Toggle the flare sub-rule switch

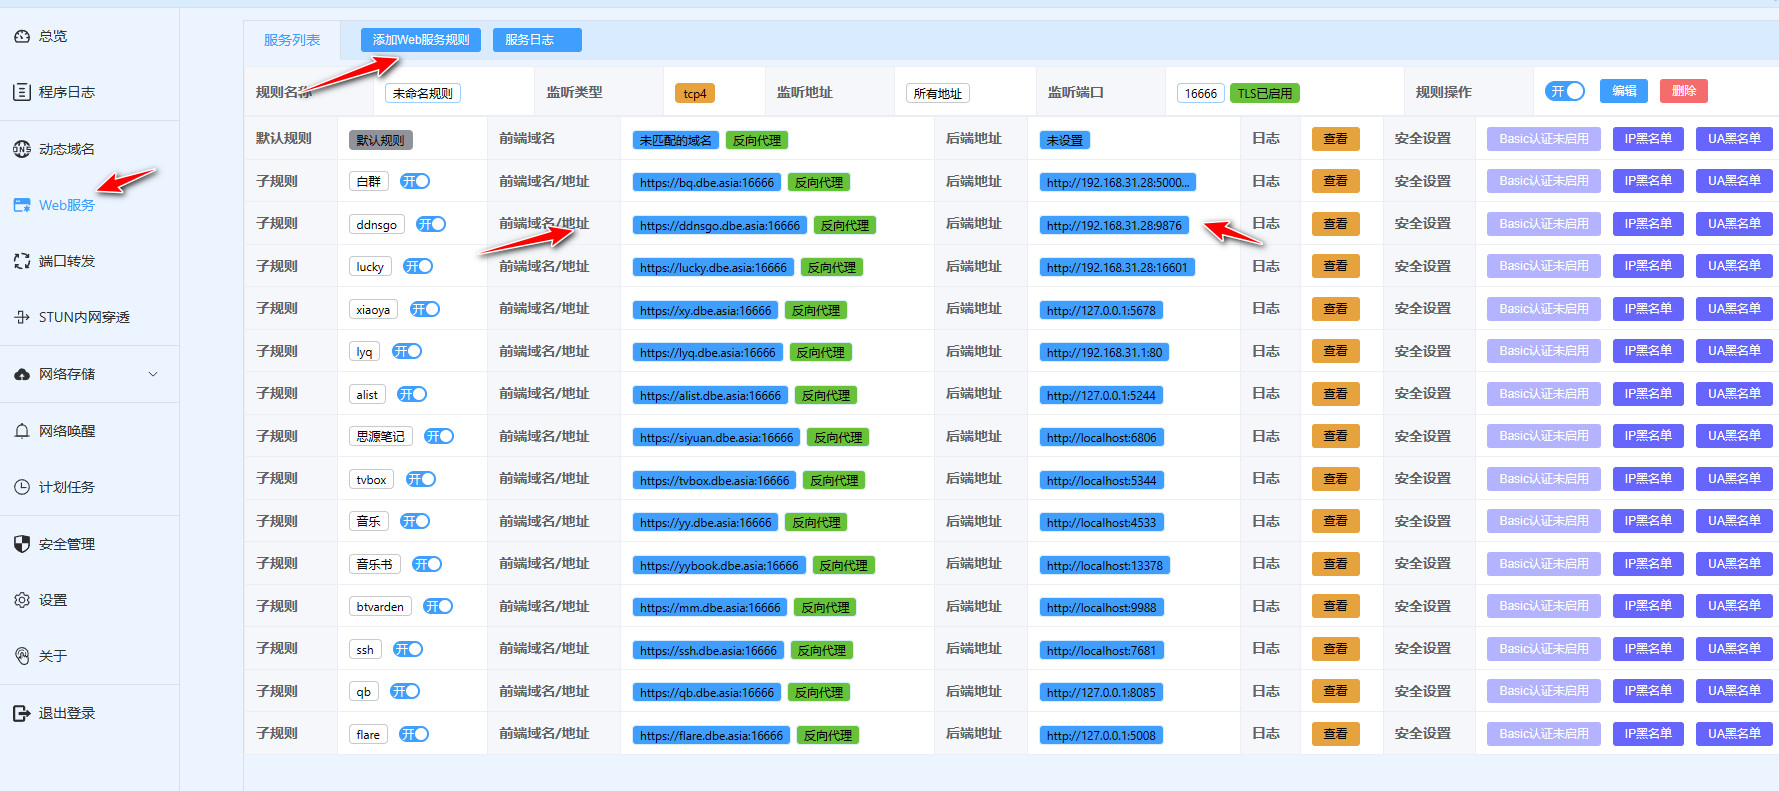coord(414,734)
